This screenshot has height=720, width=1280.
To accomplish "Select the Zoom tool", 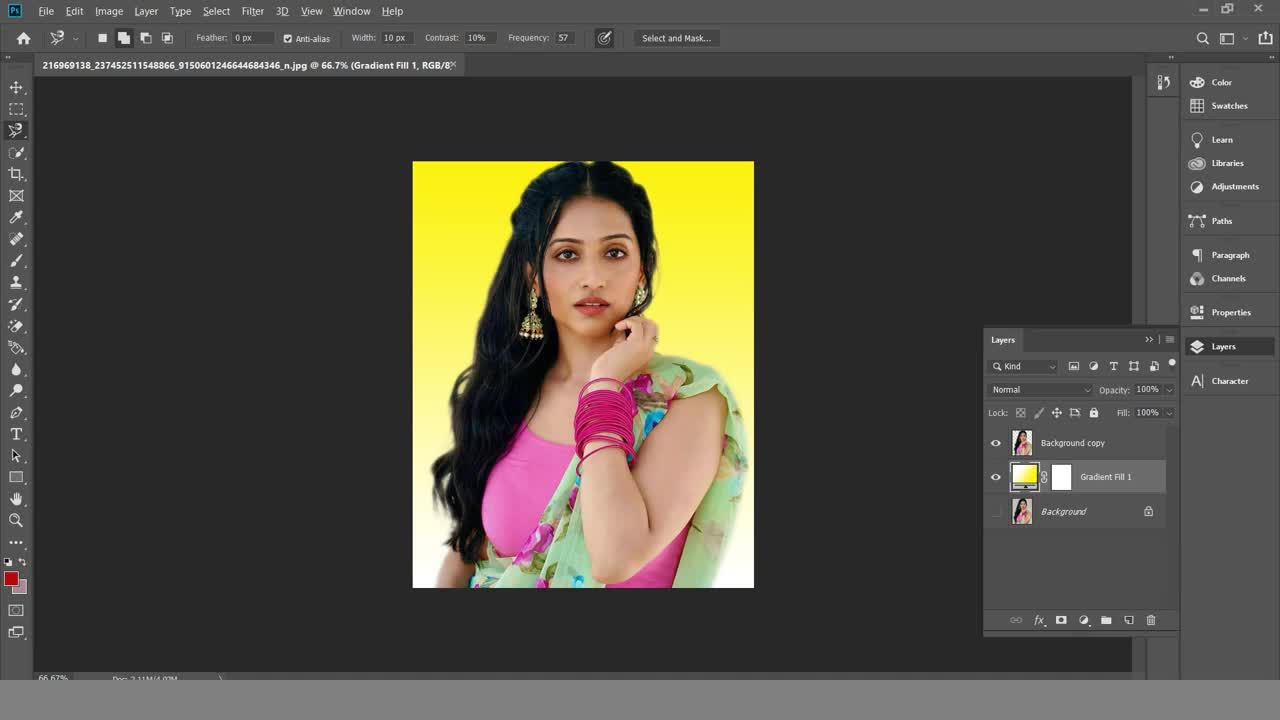I will [x=16, y=520].
